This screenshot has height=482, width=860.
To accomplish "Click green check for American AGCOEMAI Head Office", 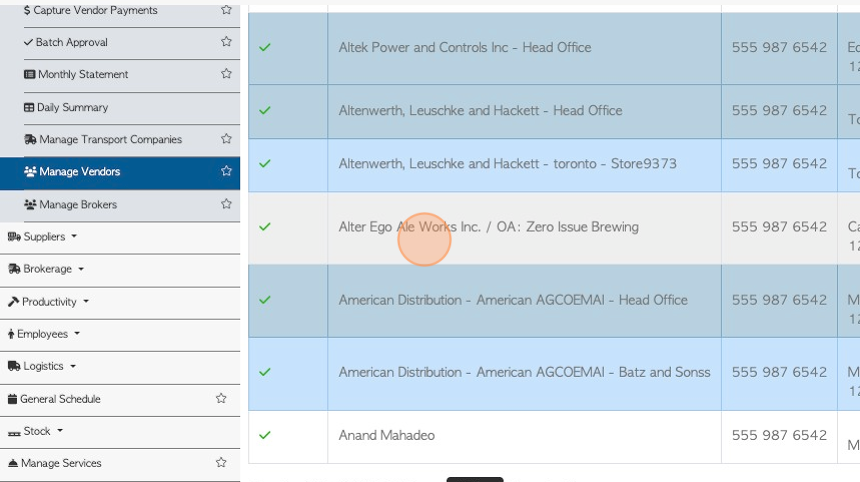I will coord(265,300).
